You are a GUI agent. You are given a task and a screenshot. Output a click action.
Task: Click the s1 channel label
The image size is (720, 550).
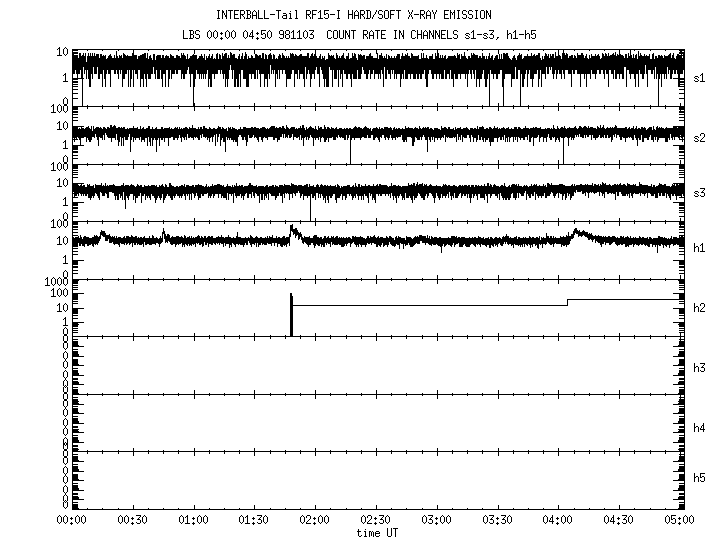[699, 77]
